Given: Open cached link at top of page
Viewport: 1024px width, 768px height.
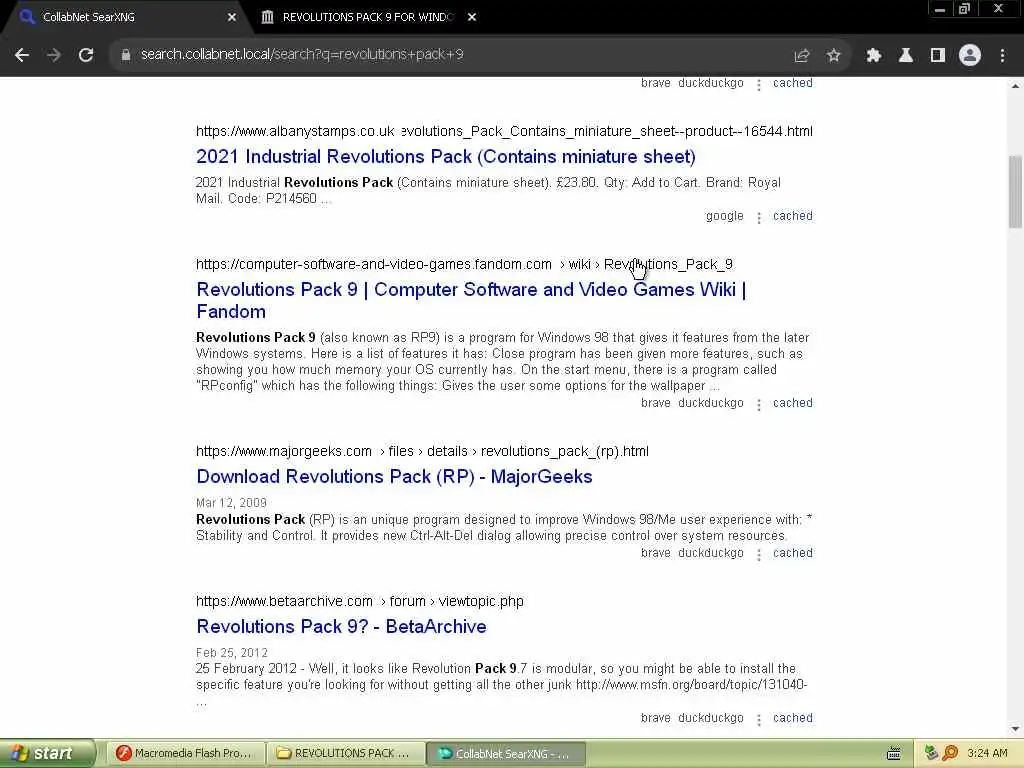Looking at the screenshot, I should pyautogui.click(x=793, y=83).
